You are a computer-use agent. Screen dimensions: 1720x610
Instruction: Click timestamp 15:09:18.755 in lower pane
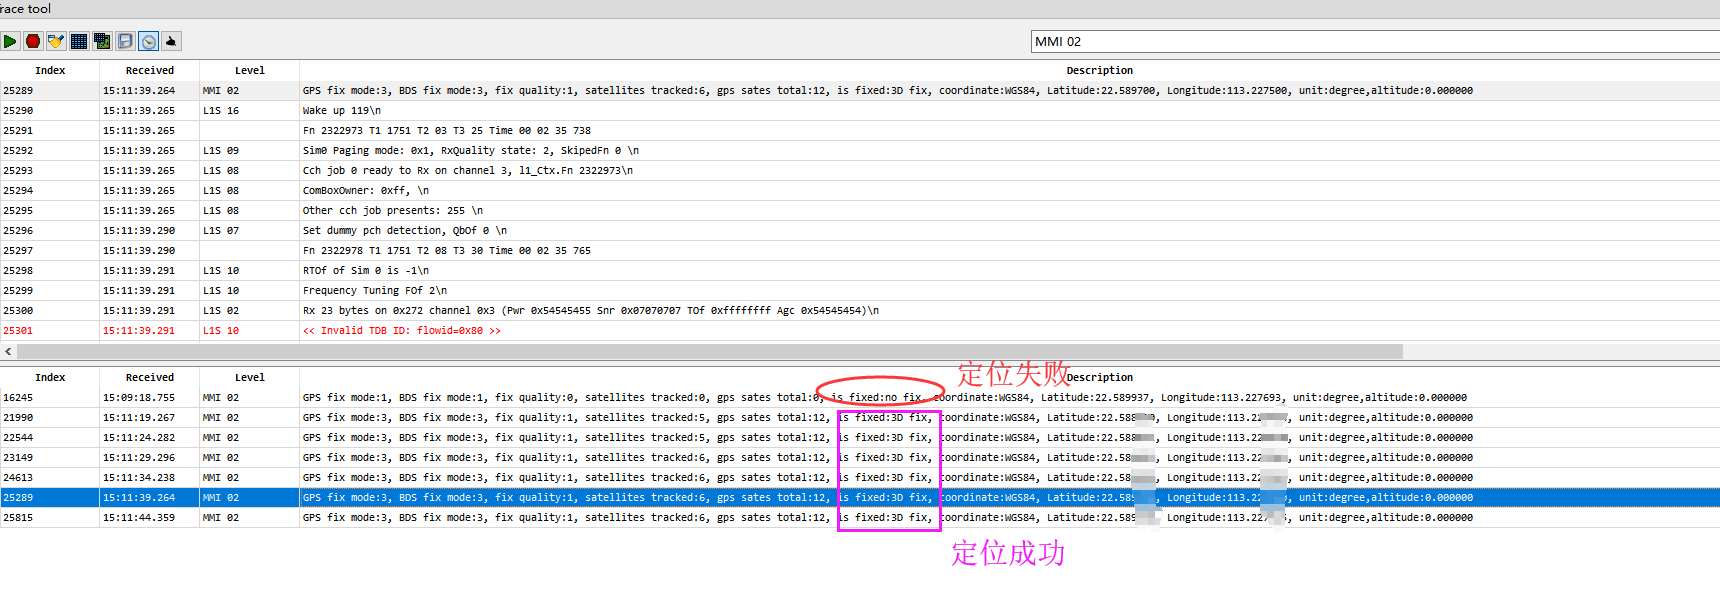click(139, 398)
